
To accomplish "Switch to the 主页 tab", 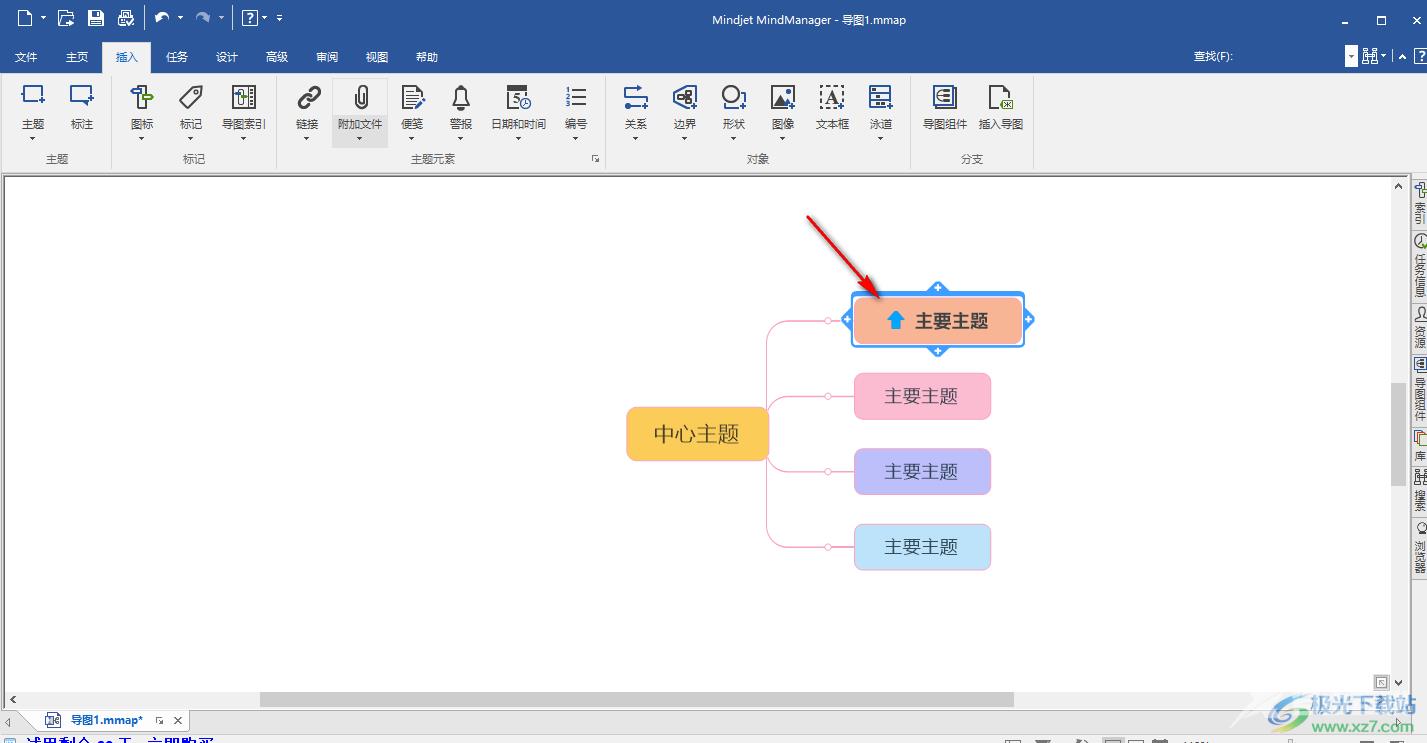I will 77,57.
